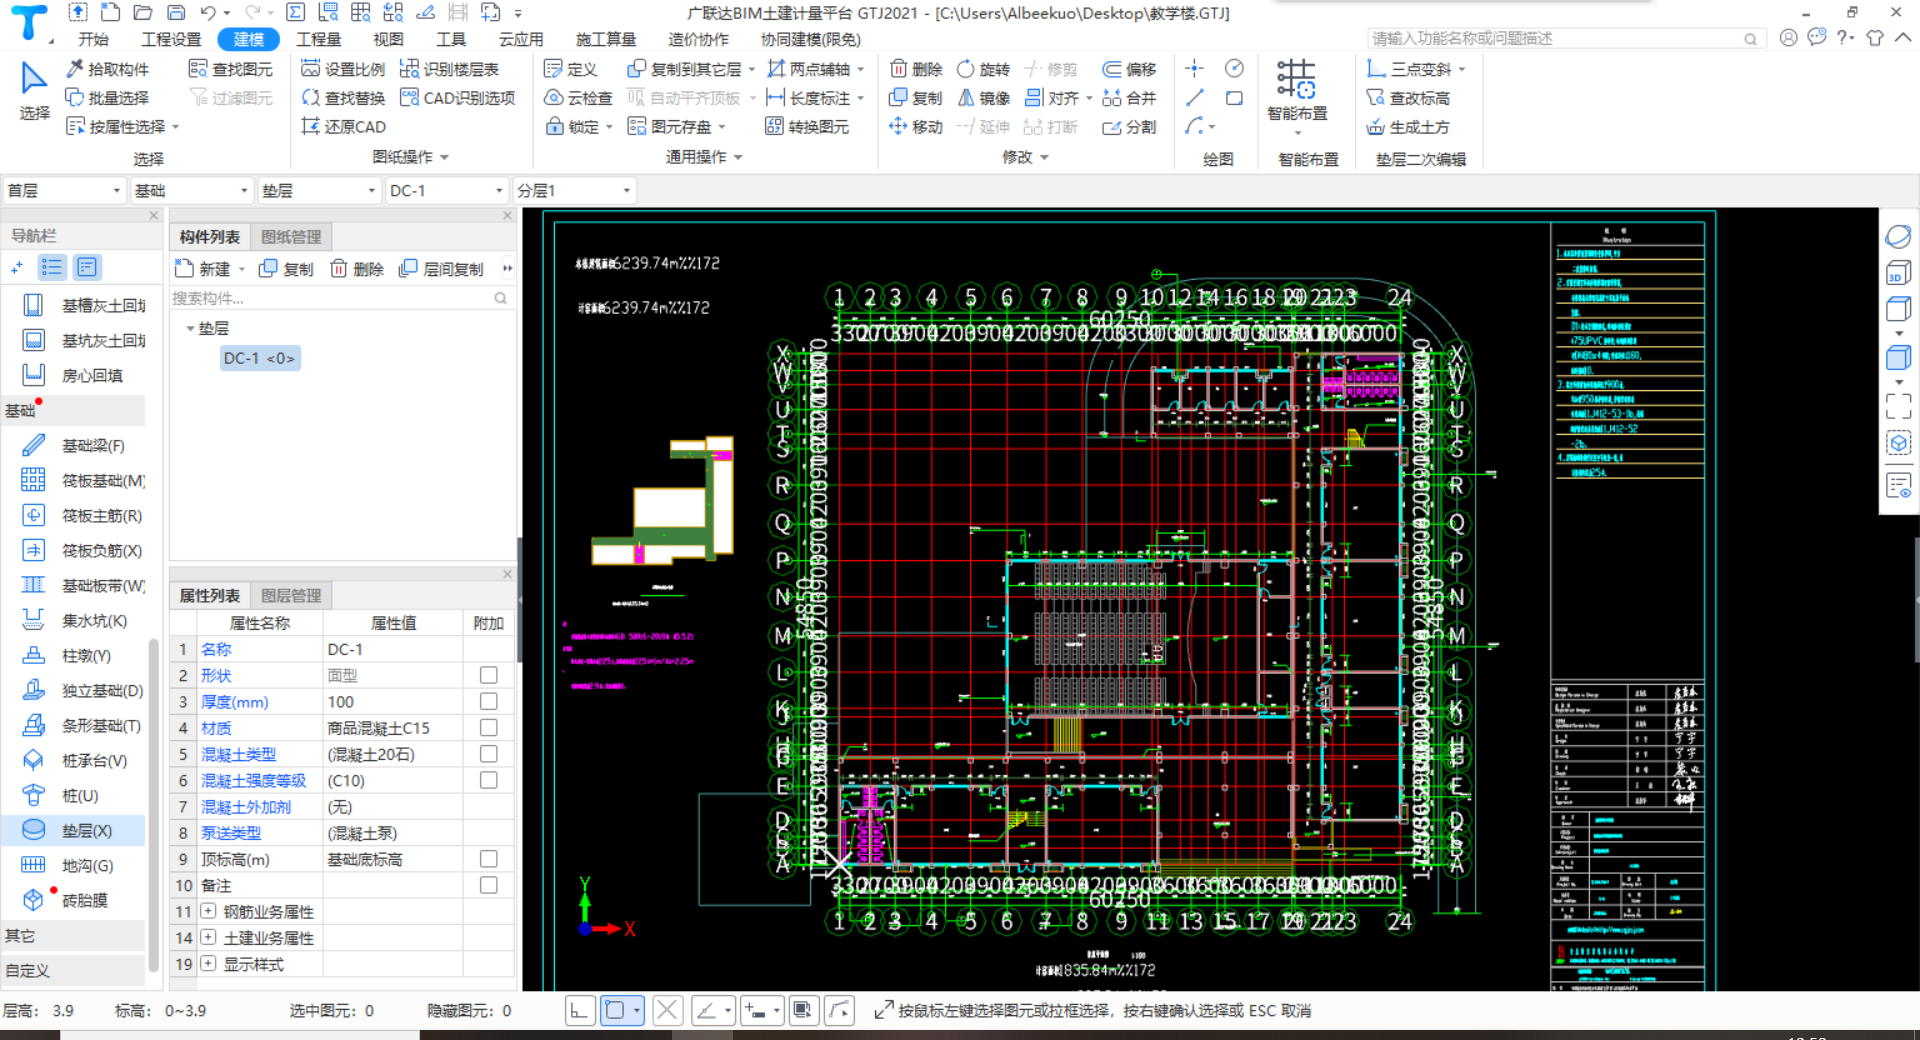Click the 合并 merge tool

click(1129, 98)
